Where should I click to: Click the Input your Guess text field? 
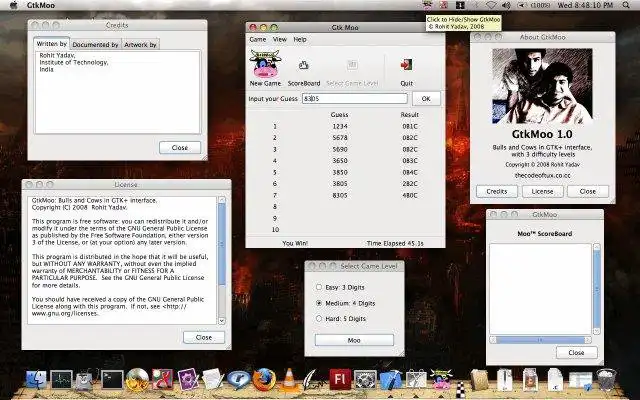(x=354, y=98)
